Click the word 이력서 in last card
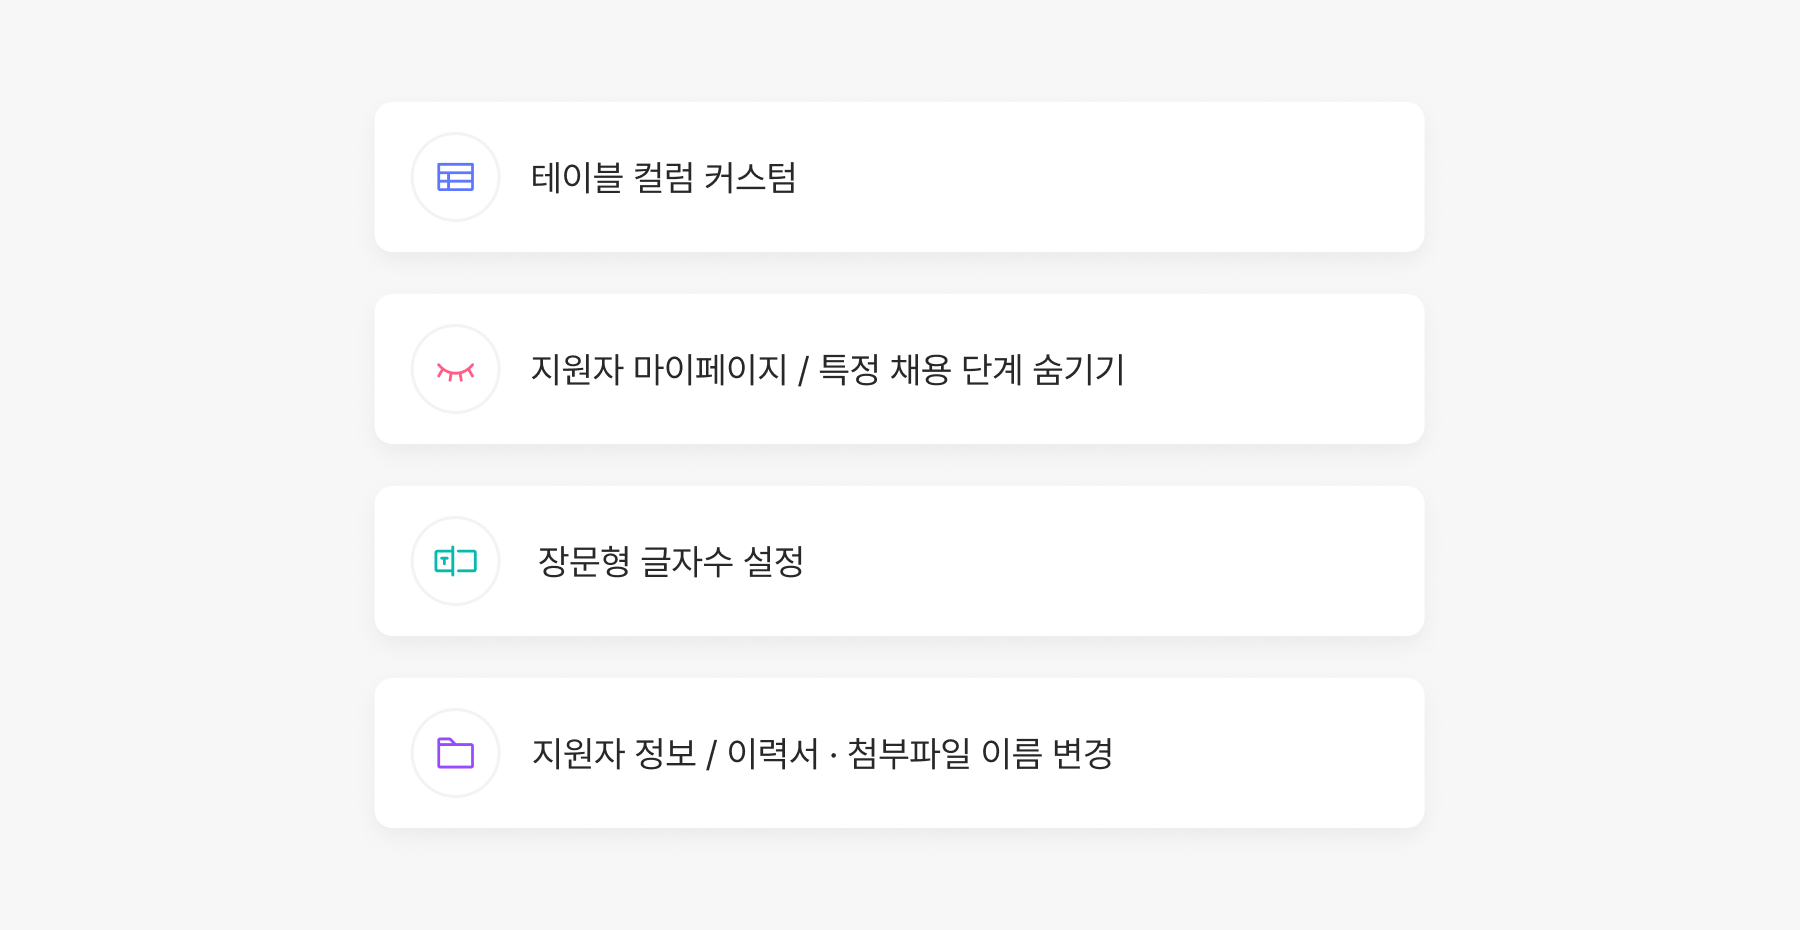Screen dimensions: 1800x930 tap(772, 754)
